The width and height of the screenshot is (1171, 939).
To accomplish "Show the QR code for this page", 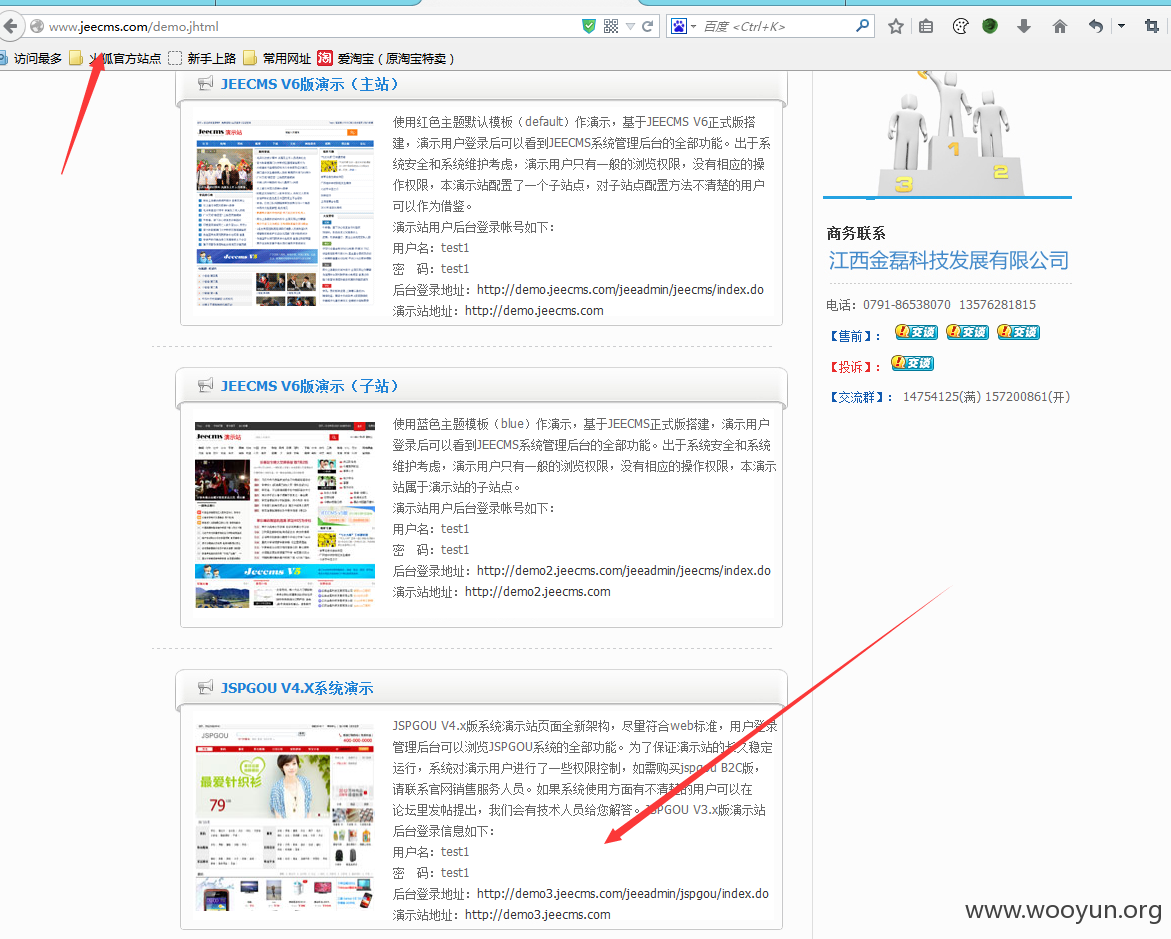I will point(611,27).
